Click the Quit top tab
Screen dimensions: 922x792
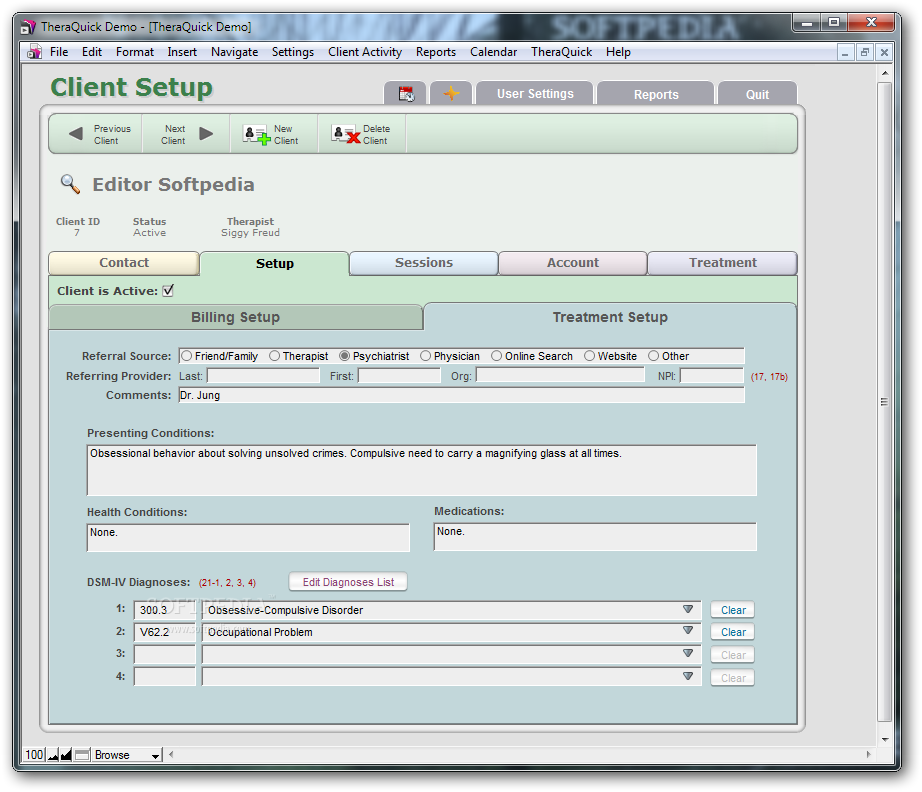(x=757, y=94)
